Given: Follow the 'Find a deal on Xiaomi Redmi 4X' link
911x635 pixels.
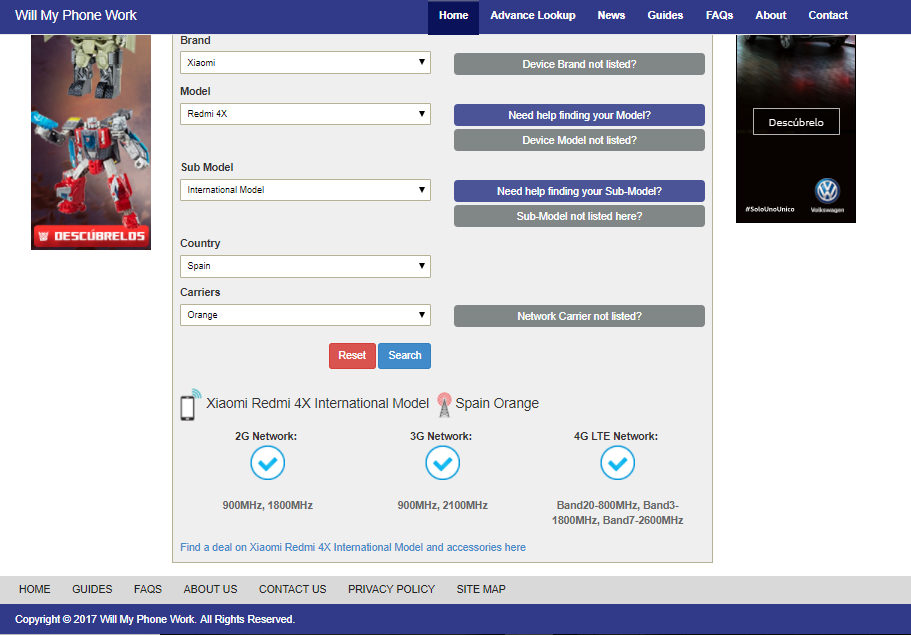Looking at the screenshot, I should coord(353,548).
